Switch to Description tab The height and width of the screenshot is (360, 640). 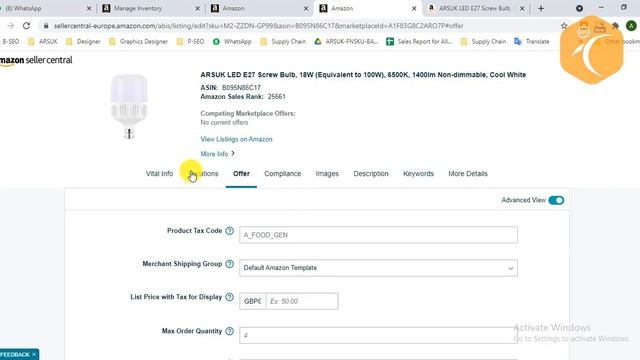click(371, 174)
